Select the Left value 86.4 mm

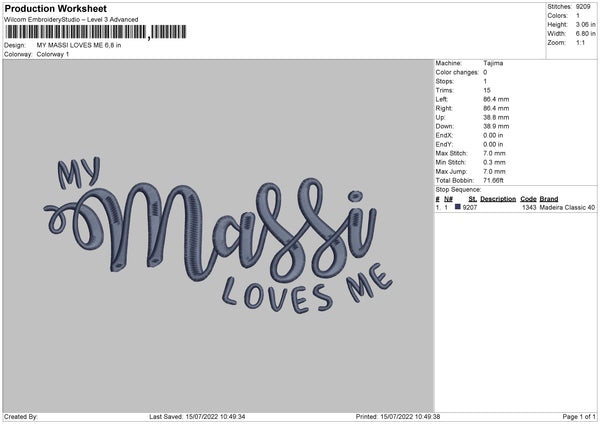pos(496,99)
